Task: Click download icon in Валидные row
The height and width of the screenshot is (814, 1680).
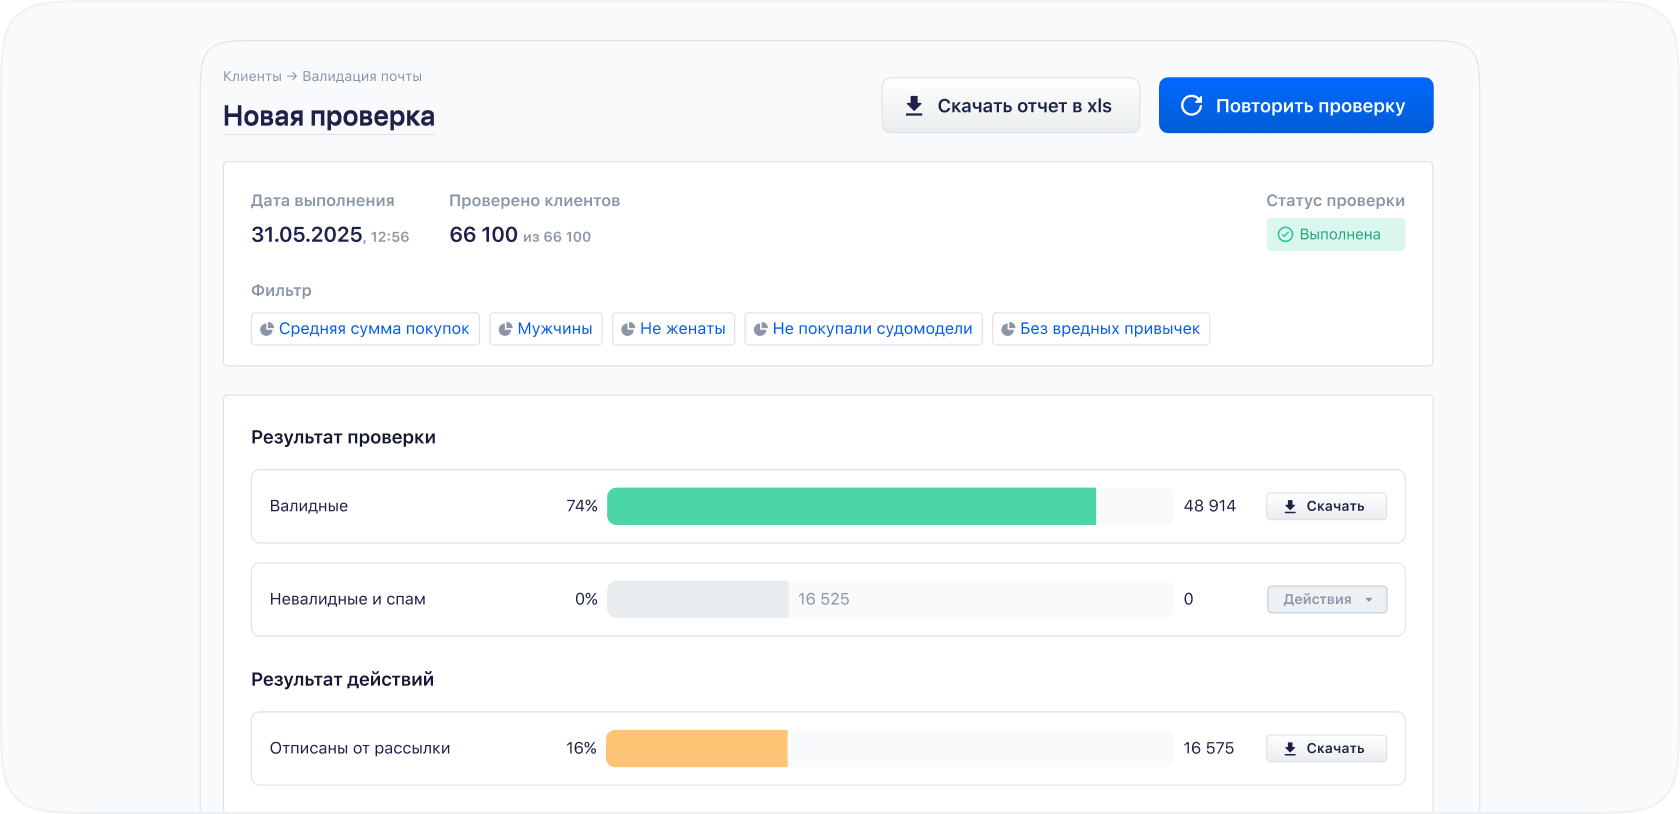Action: click(x=1290, y=507)
